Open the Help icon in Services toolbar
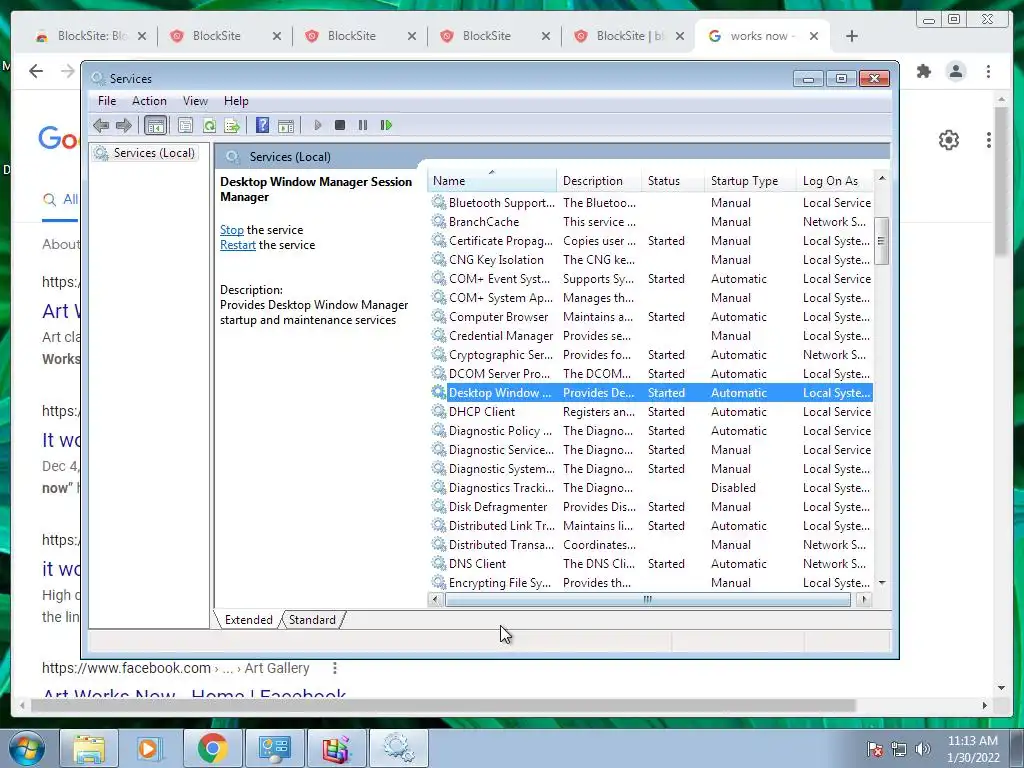The image size is (1024, 768). [263, 125]
